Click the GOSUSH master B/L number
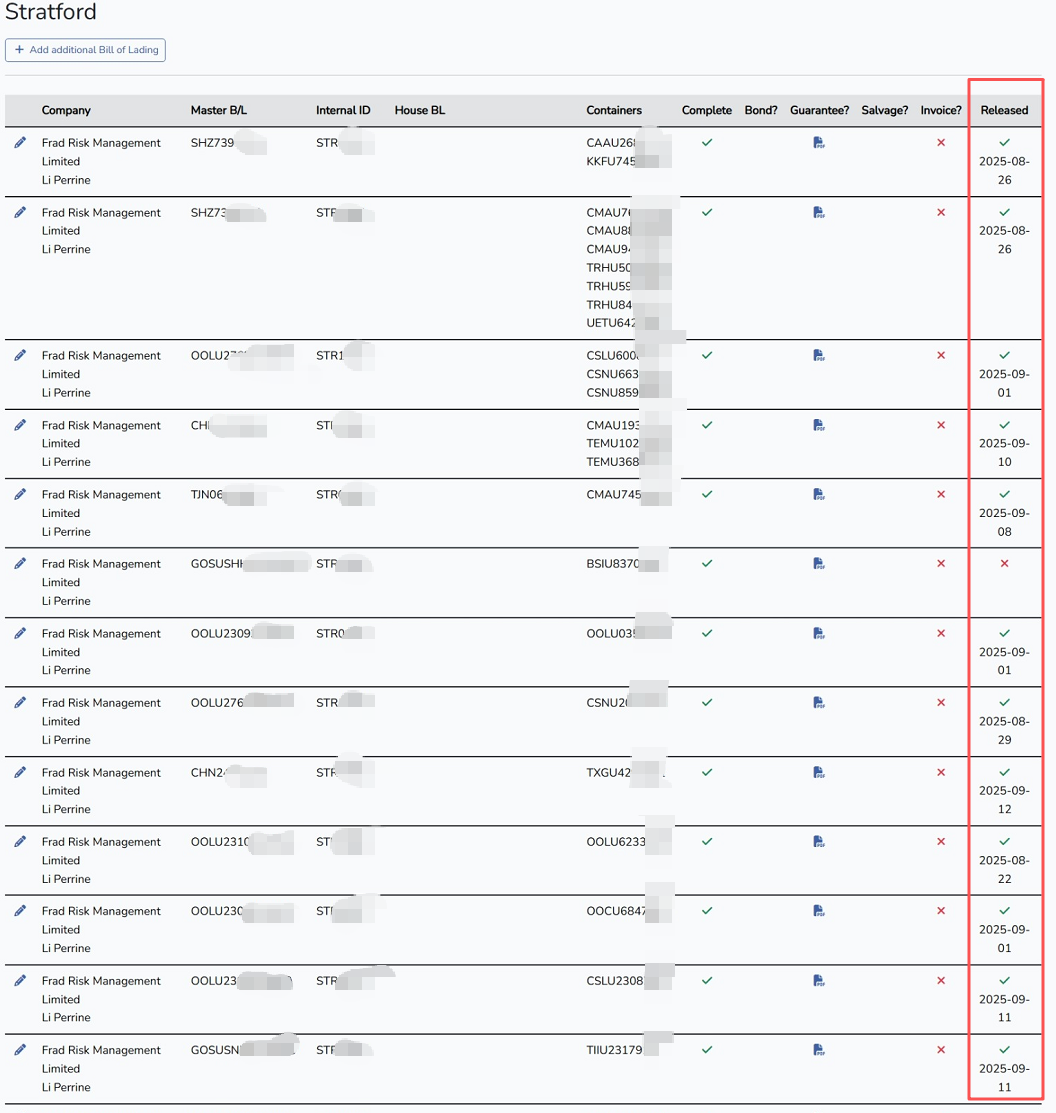1056x1113 pixels. (x=218, y=564)
